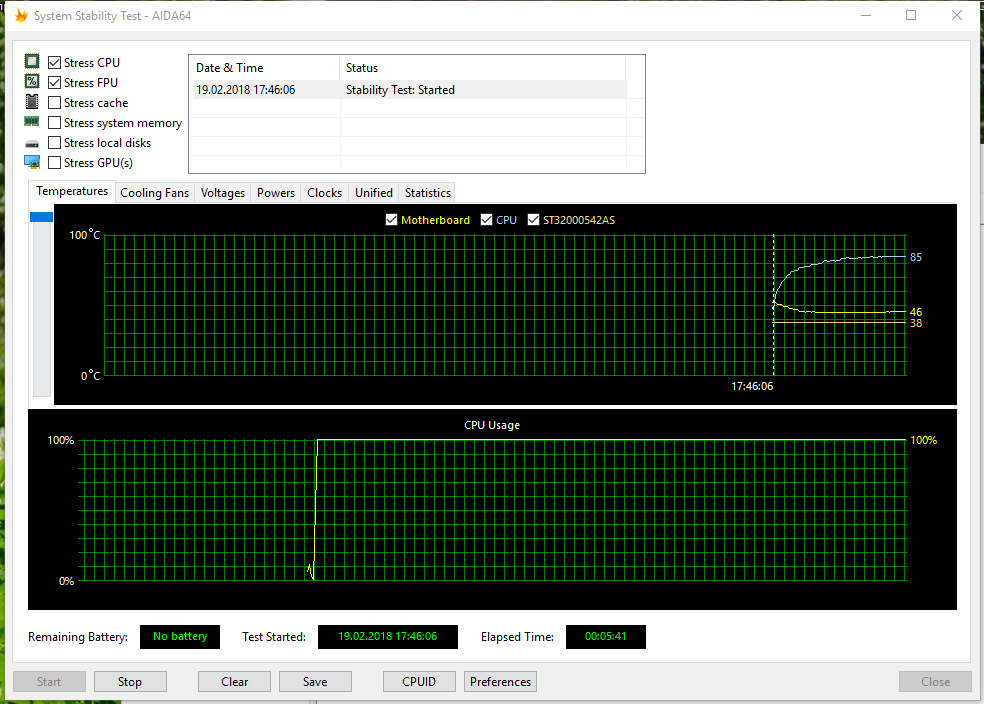This screenshot has height=704, width=984.
Task: Show the Statistics tab
Action: click(x=428, y=193)
